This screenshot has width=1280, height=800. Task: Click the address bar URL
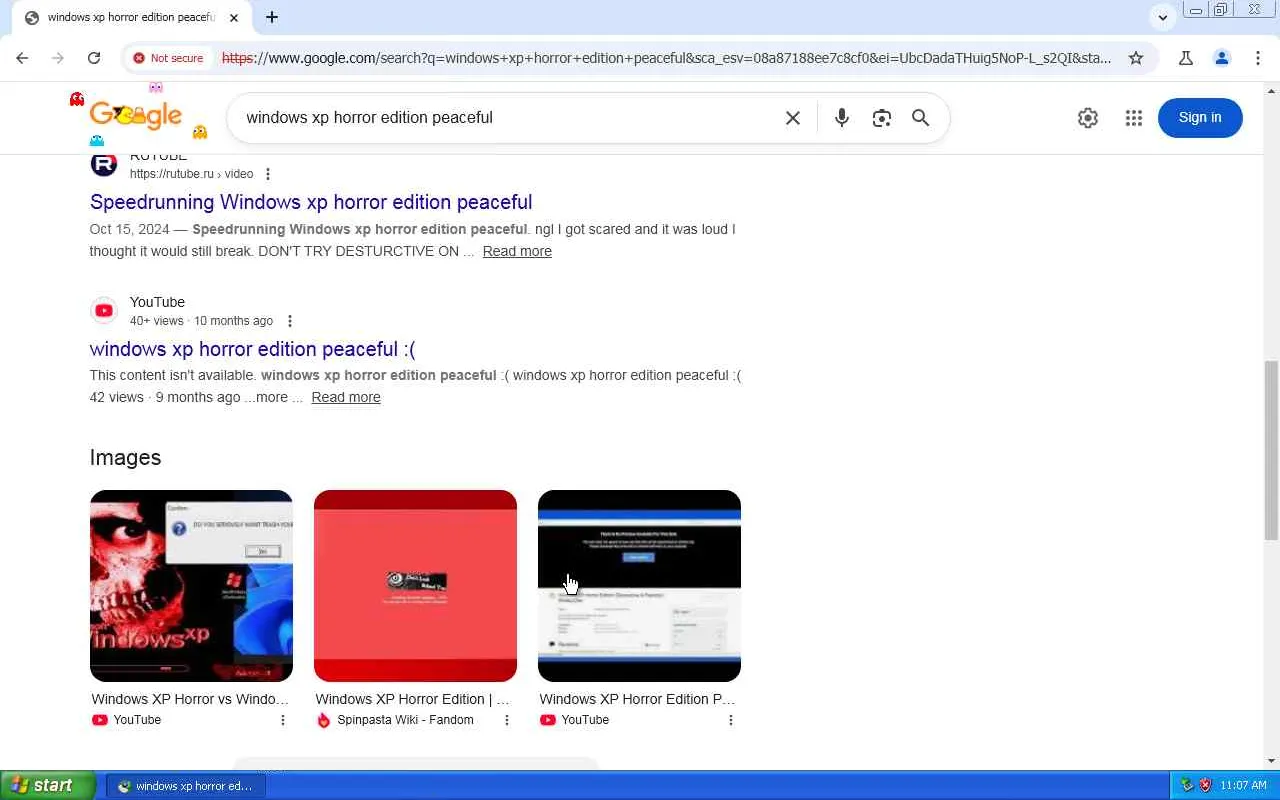pyautogui.click(x=666, y=58)
